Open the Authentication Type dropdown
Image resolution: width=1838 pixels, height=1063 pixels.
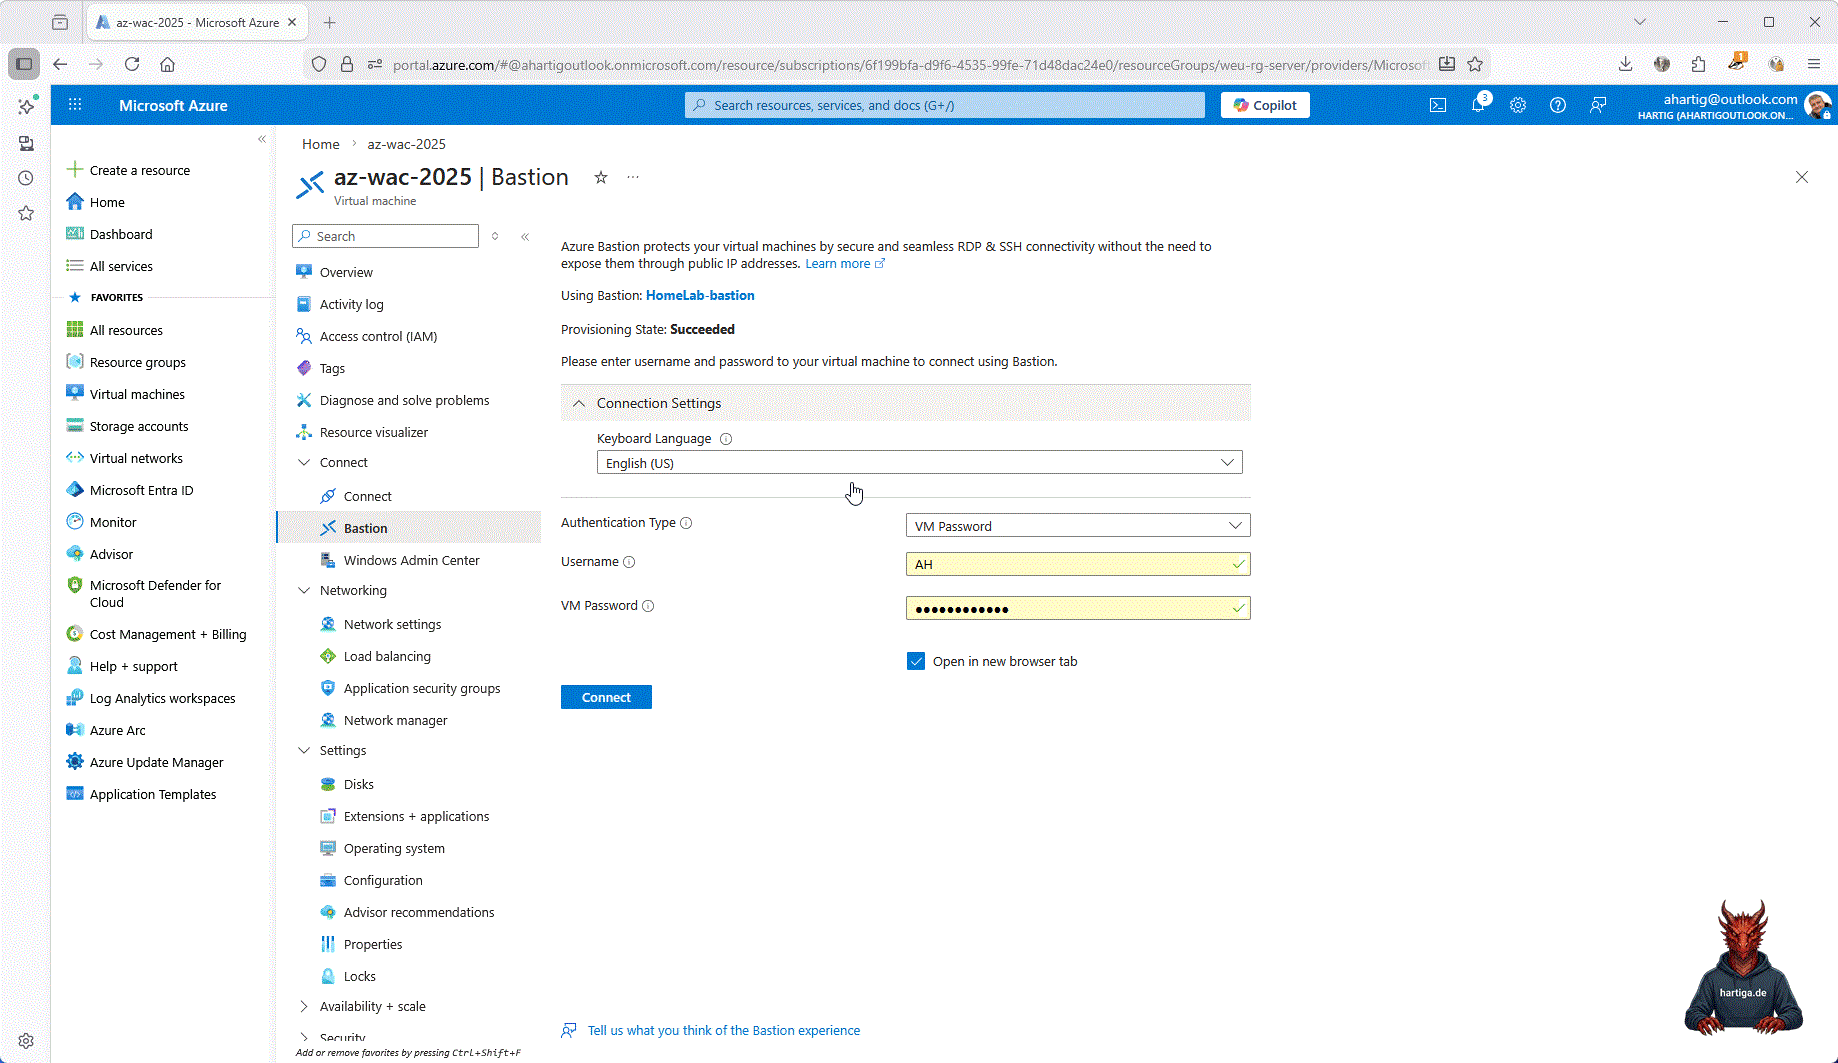1237,525
